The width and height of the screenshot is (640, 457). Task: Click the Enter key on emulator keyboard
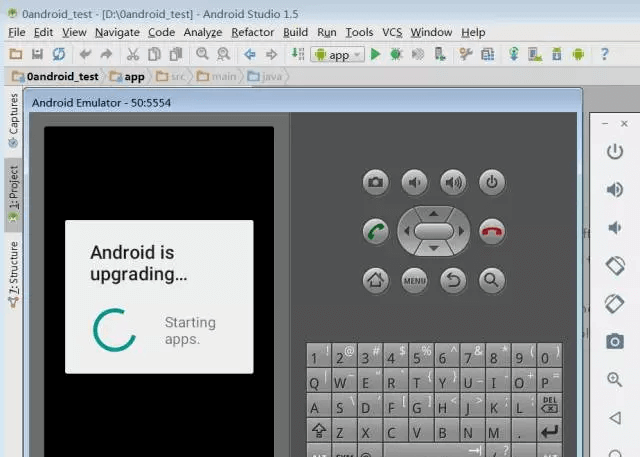tap(550, 430)
